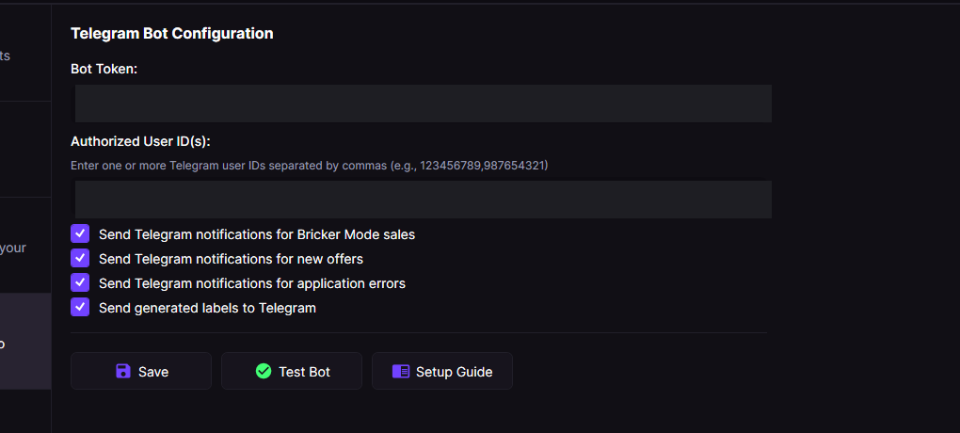Click the 'Send generated labels to Telegram' label
960x433 pixels.
point(208,308)
